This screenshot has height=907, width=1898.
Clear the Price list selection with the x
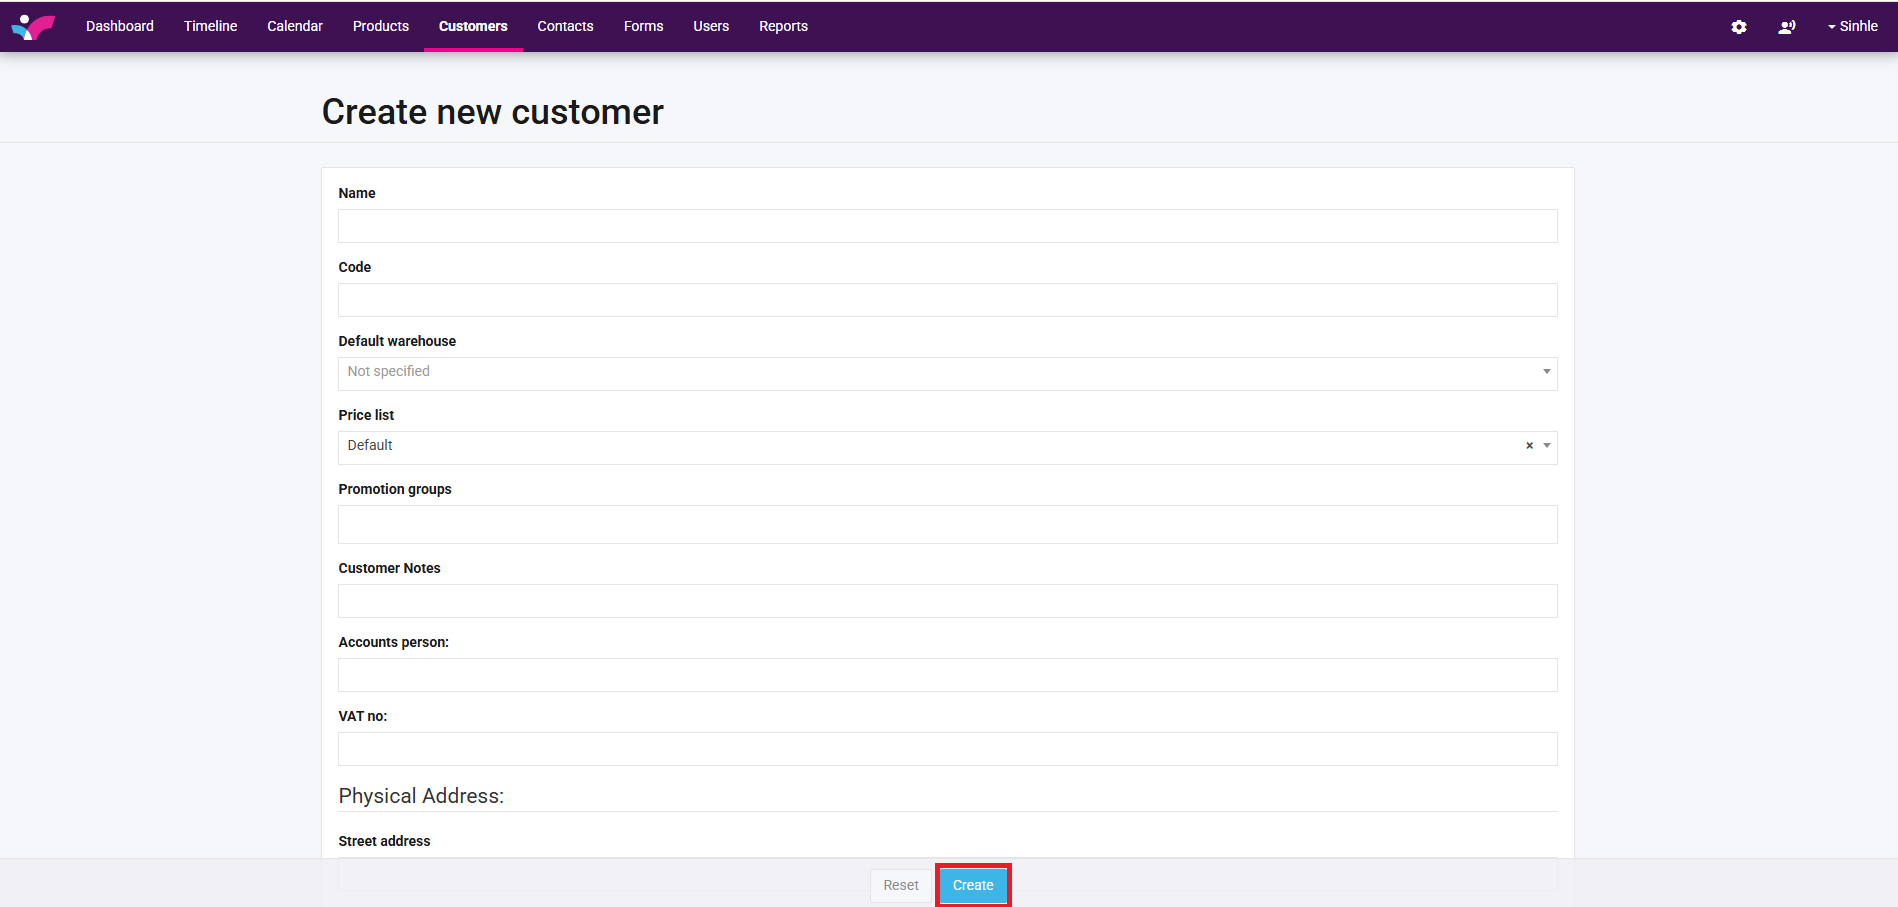[1529, 446]
